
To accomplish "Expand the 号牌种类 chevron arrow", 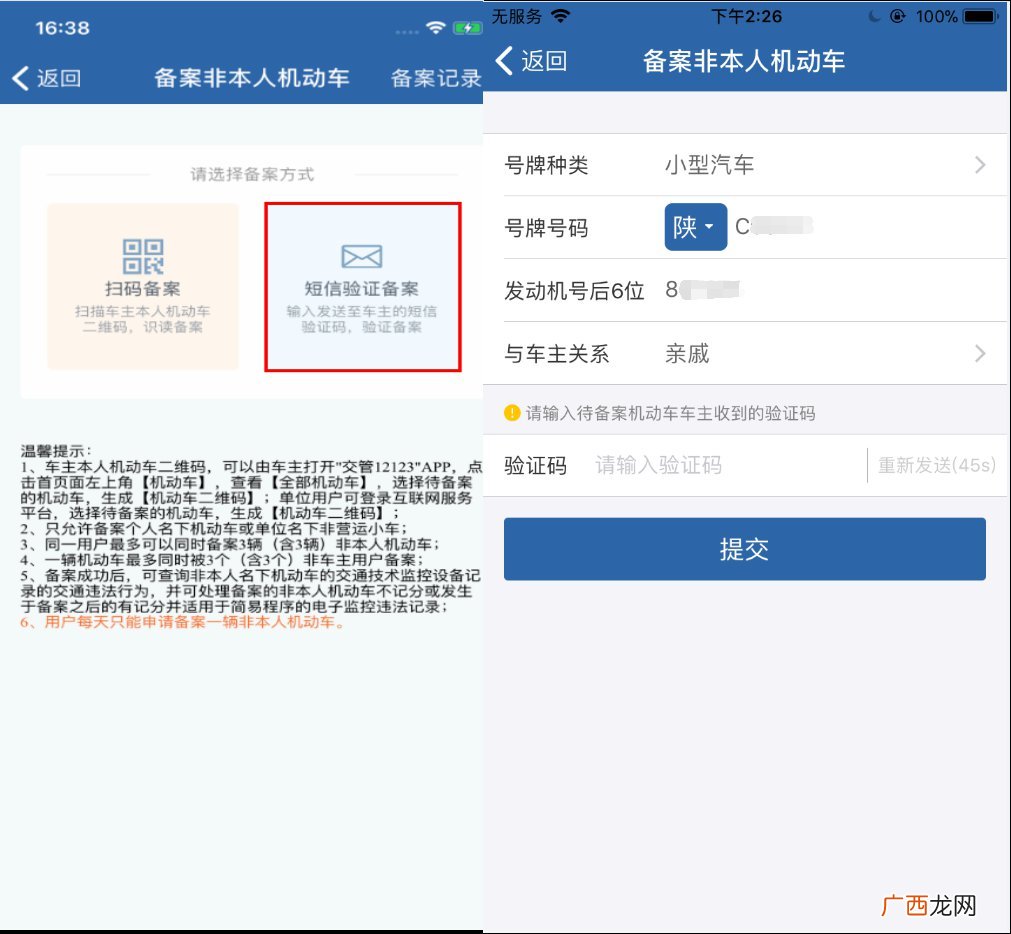I will click(x=980, y=165).
